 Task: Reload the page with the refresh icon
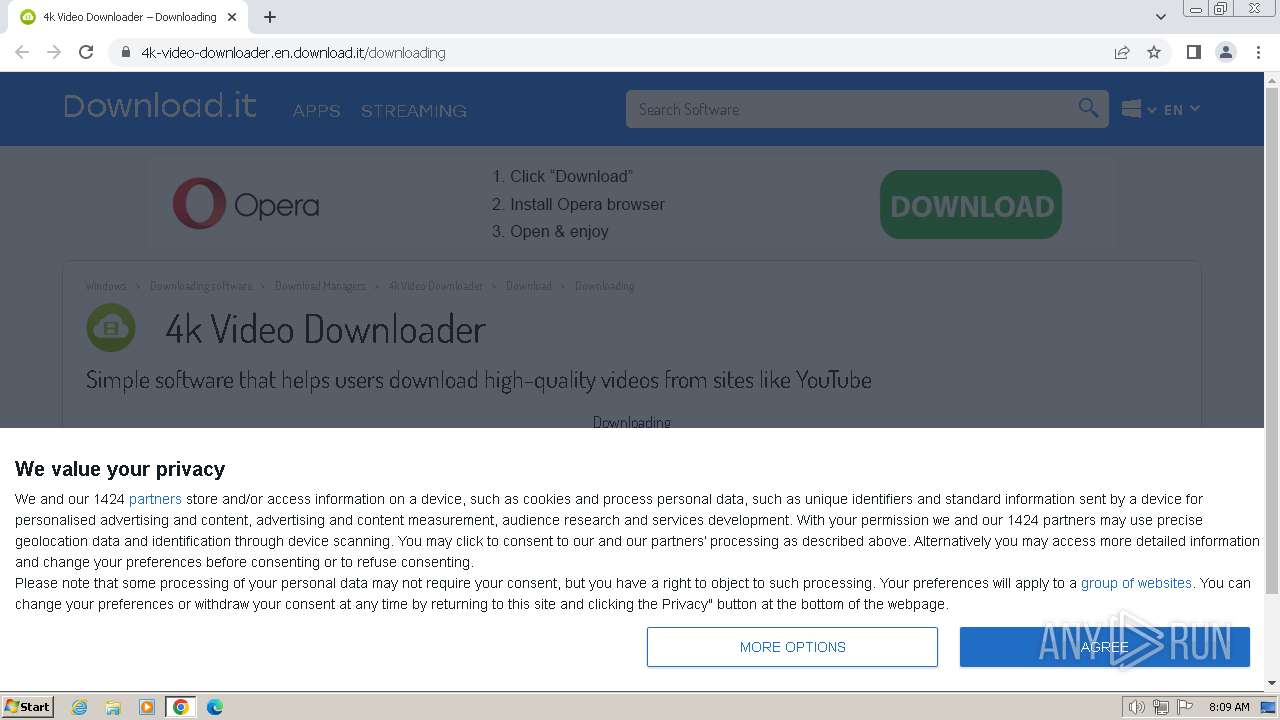pos(86,52)
